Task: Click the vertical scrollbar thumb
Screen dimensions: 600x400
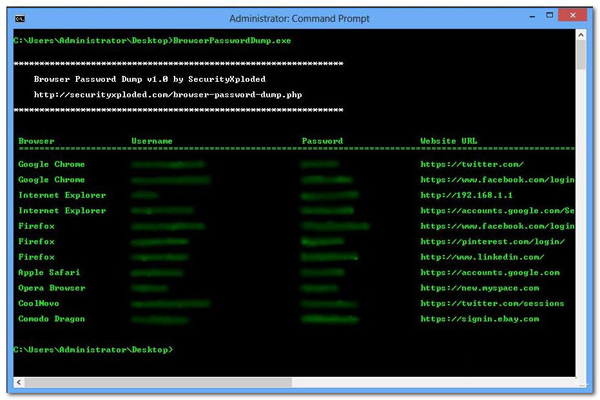Action: (581, 55)
